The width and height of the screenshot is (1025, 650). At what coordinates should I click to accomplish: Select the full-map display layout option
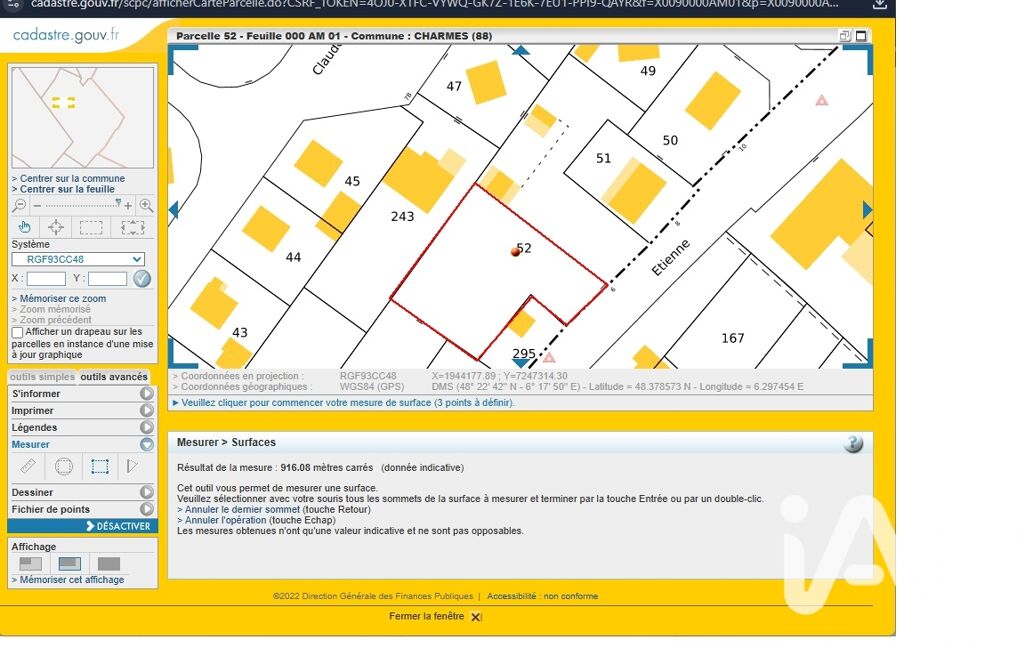pyautogui.click(x=108, y=564)
